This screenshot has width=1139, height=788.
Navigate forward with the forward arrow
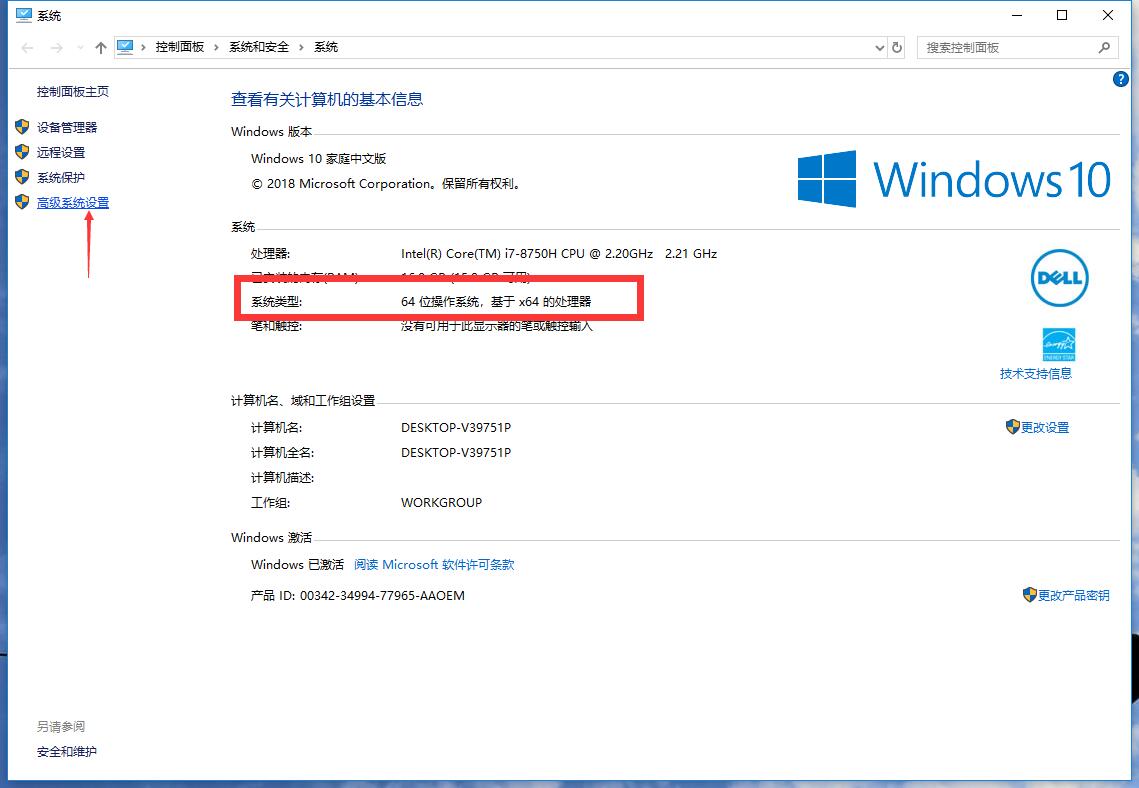57,48
